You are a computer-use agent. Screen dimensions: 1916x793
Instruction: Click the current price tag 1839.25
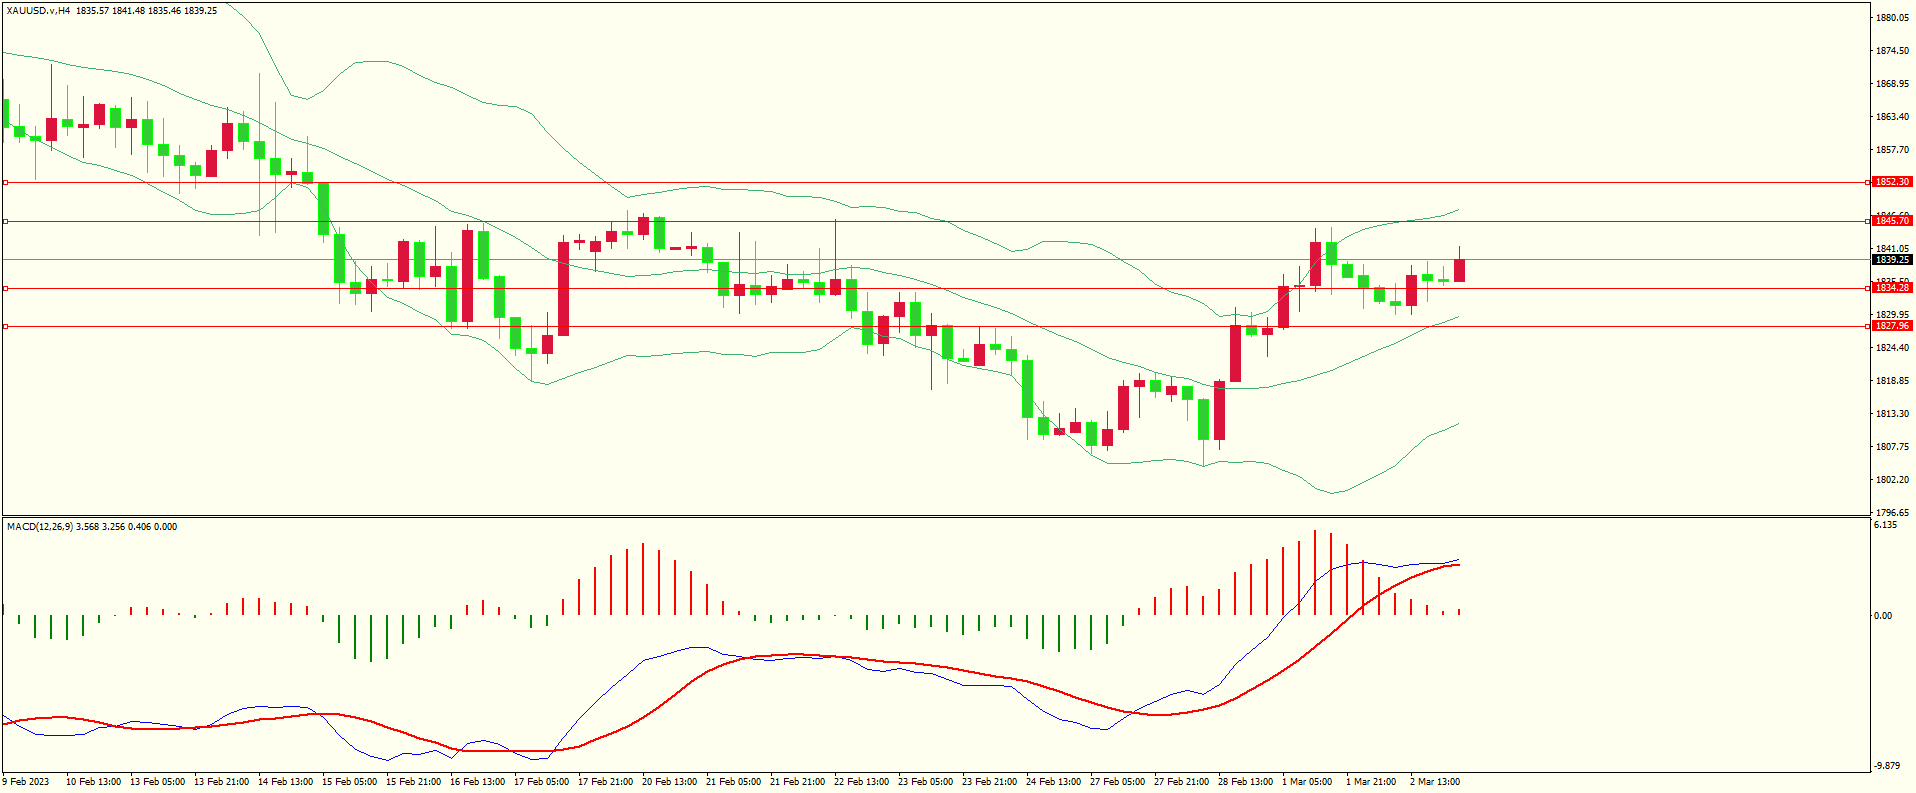pos(1891,260)
